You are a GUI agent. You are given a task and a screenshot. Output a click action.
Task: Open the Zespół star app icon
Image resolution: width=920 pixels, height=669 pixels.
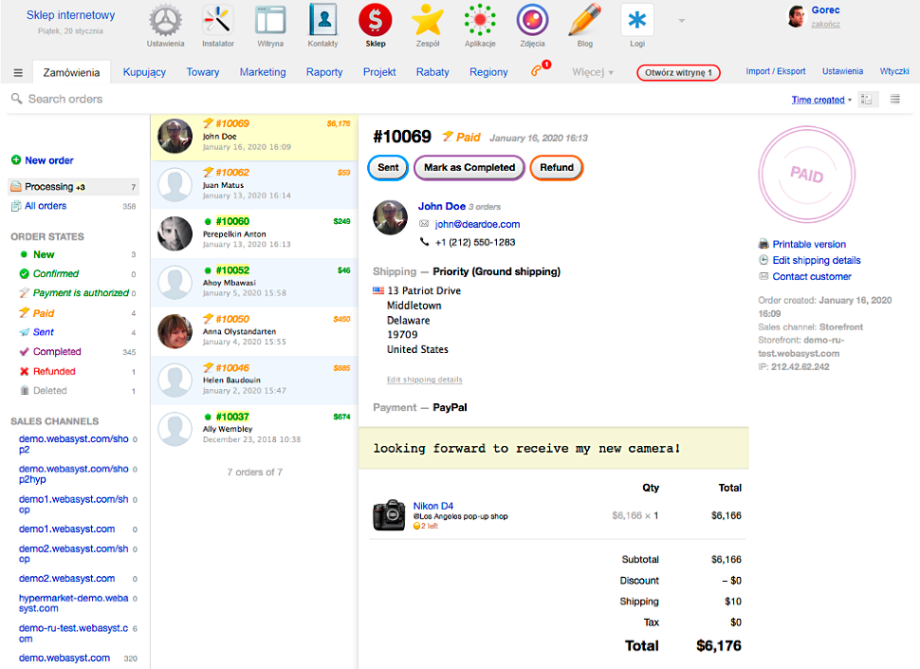[428, 21]
